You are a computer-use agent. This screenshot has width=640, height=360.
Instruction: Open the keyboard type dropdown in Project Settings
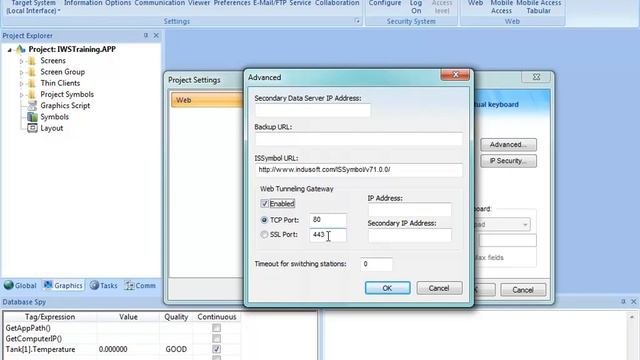coord(525,224)
